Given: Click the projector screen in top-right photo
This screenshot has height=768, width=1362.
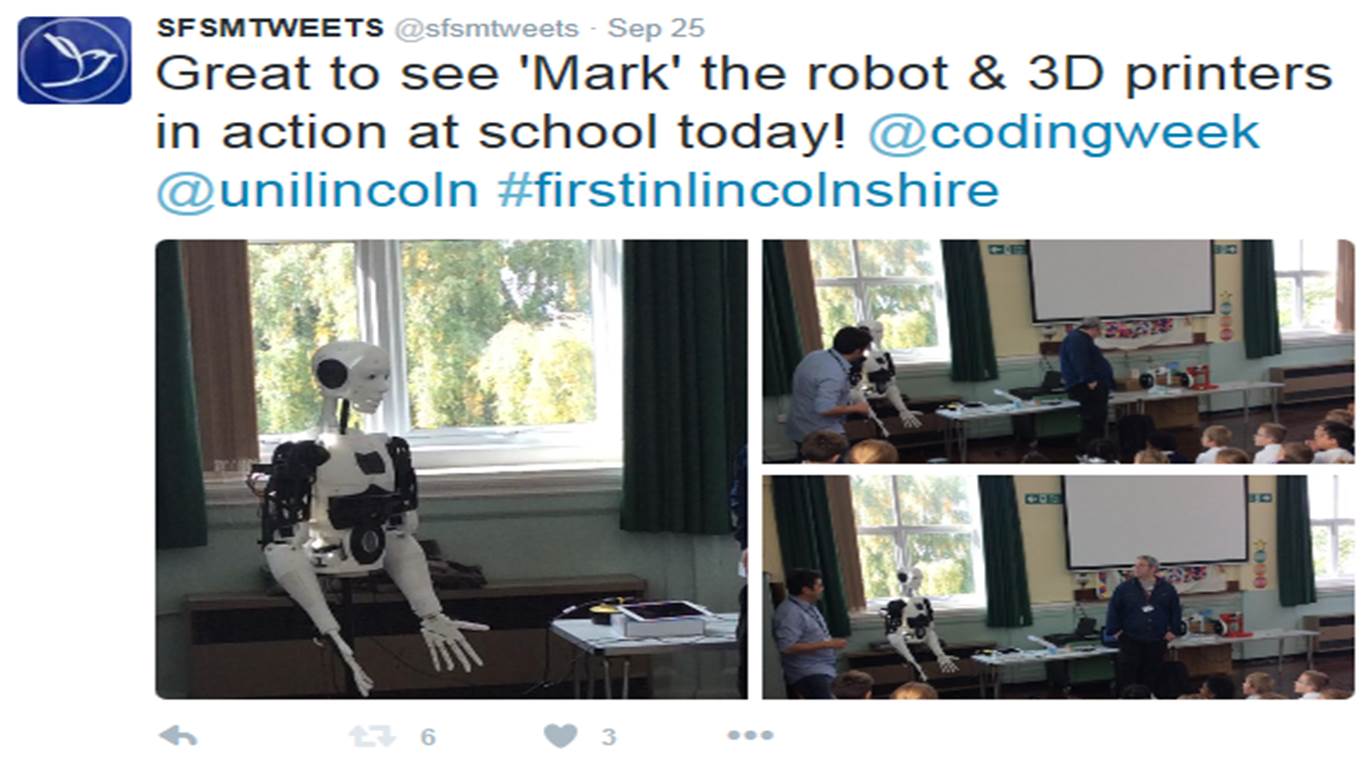Looking at the screenshot, I should click(1121, 280).
